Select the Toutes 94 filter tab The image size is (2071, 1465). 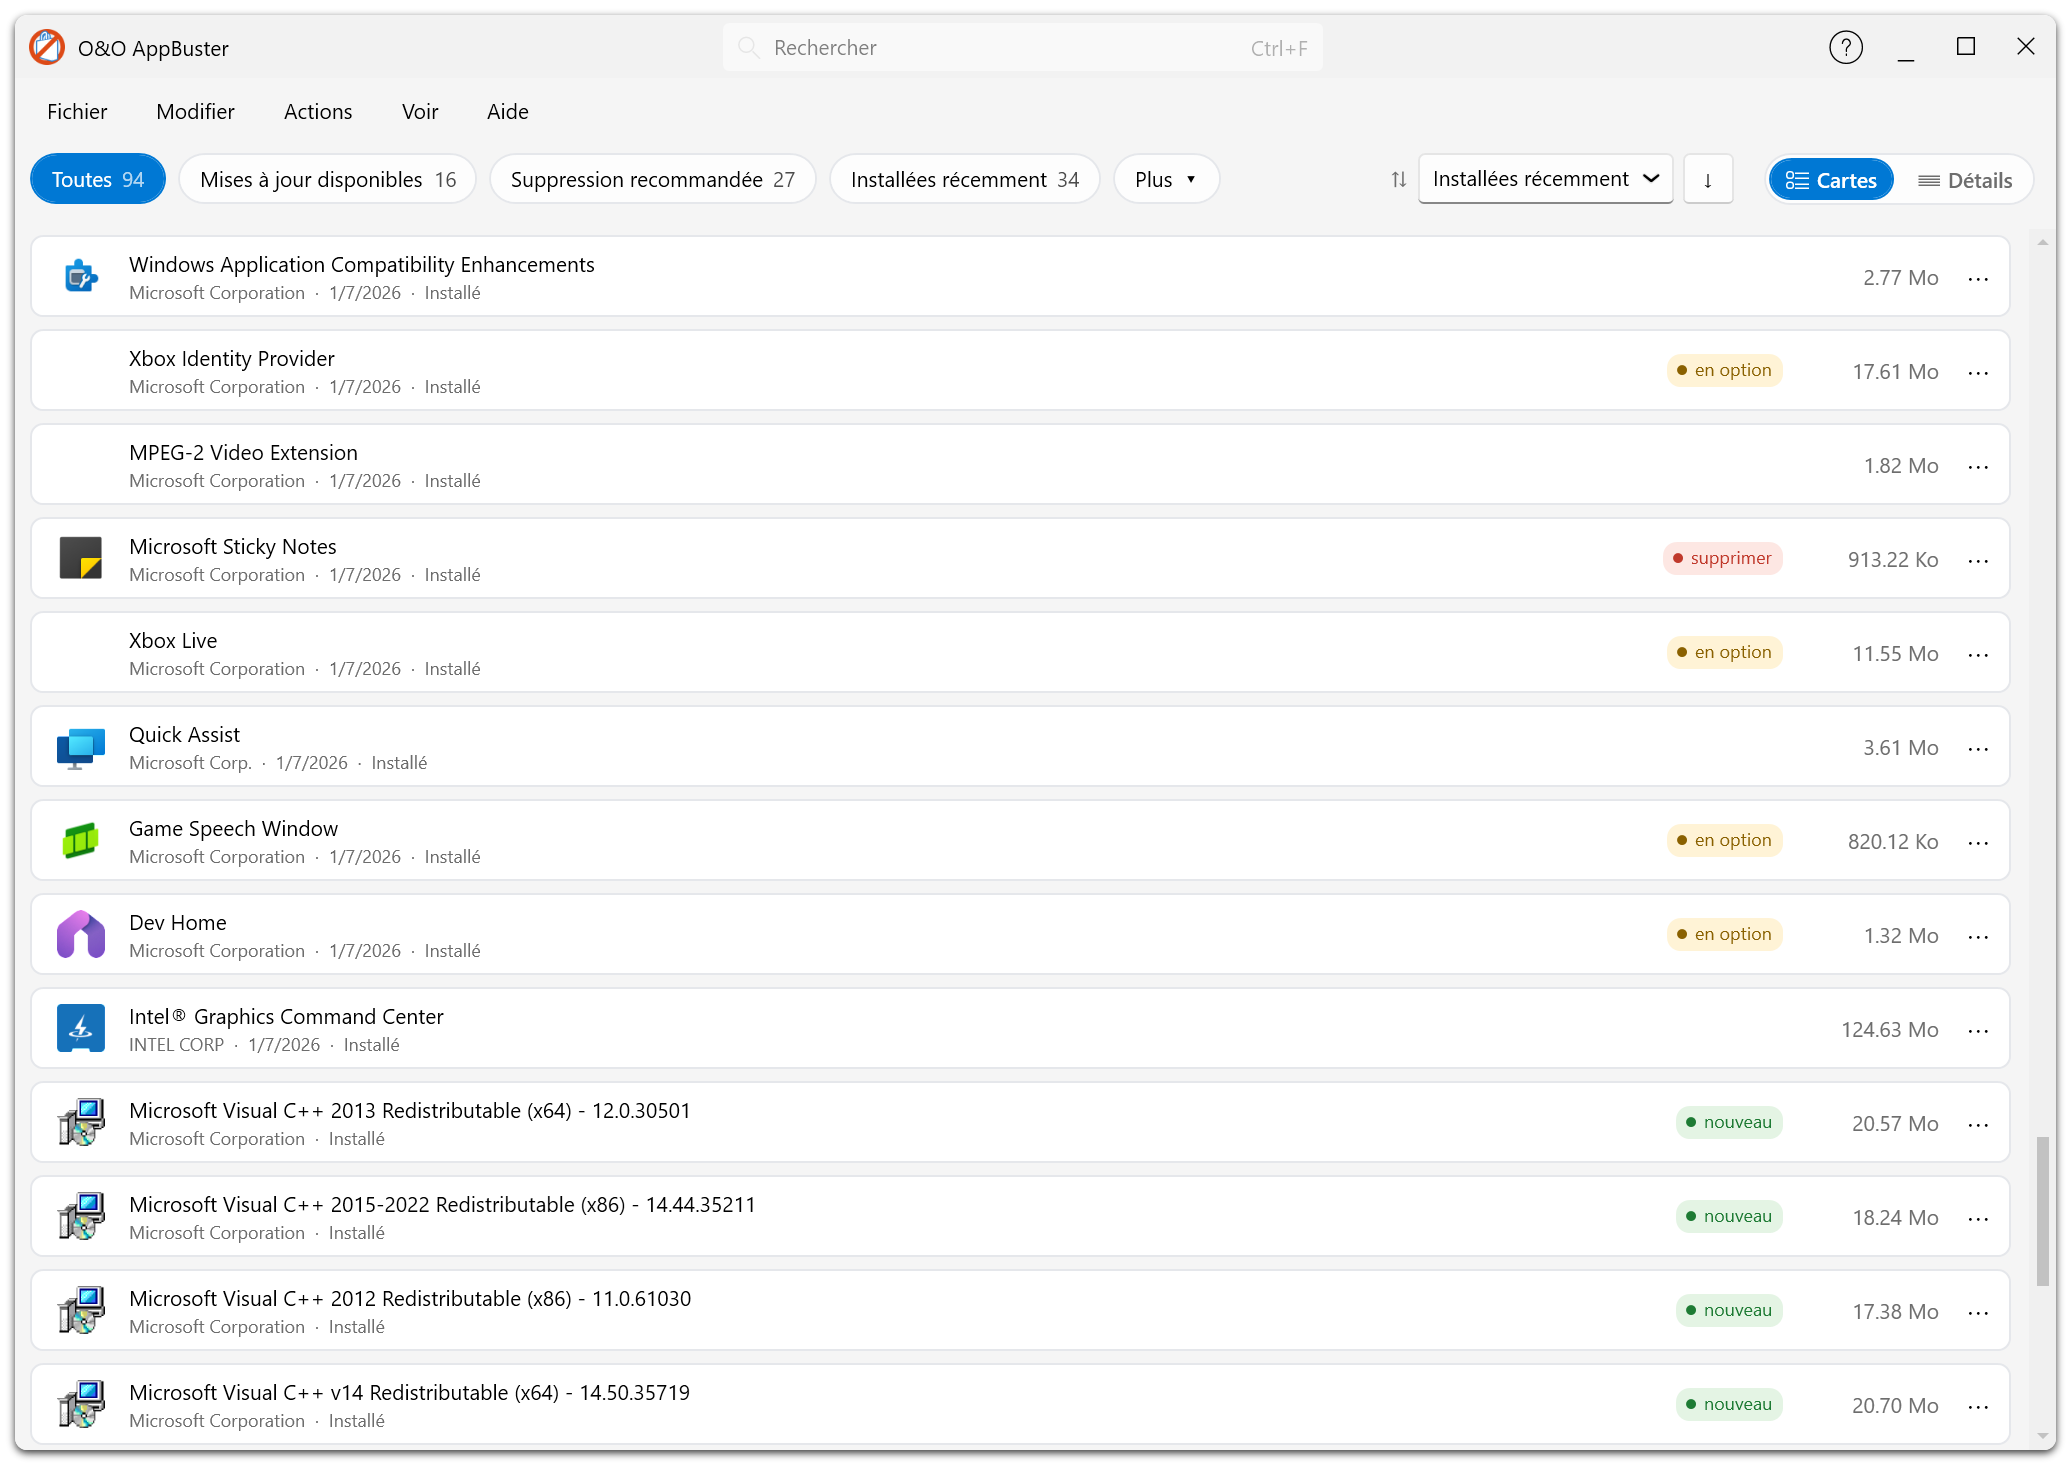pos(98,179)
